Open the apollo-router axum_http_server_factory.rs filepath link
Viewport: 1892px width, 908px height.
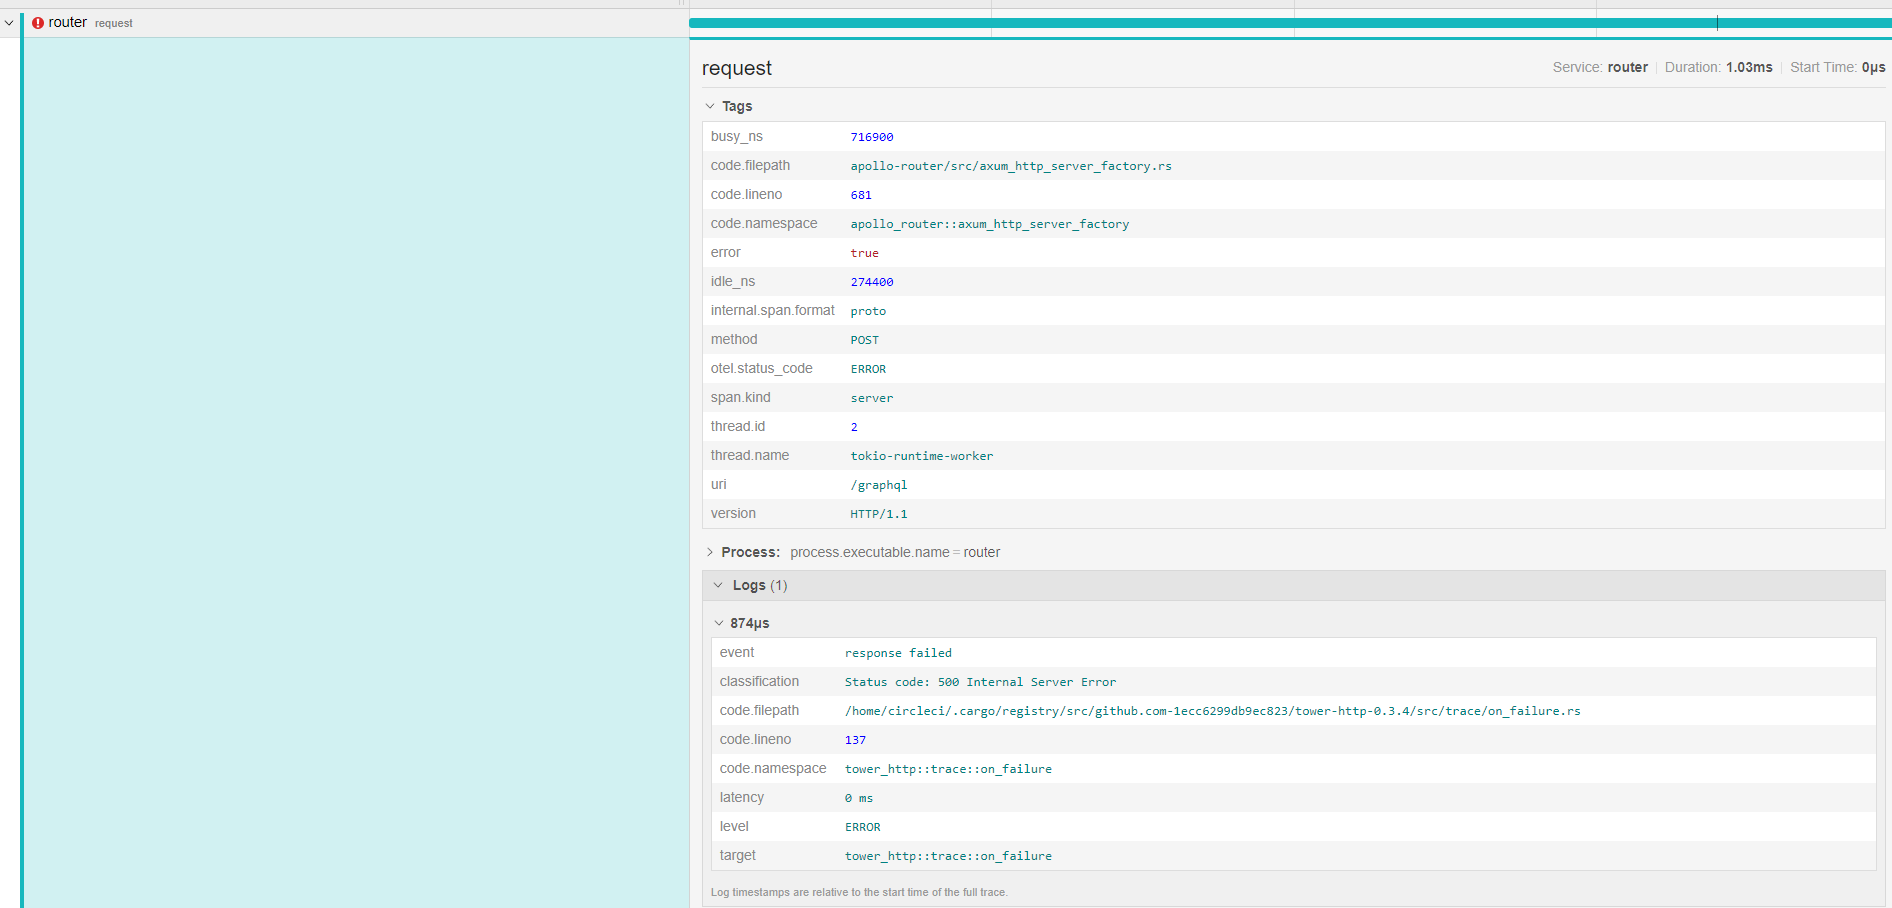pos(1011,166)
